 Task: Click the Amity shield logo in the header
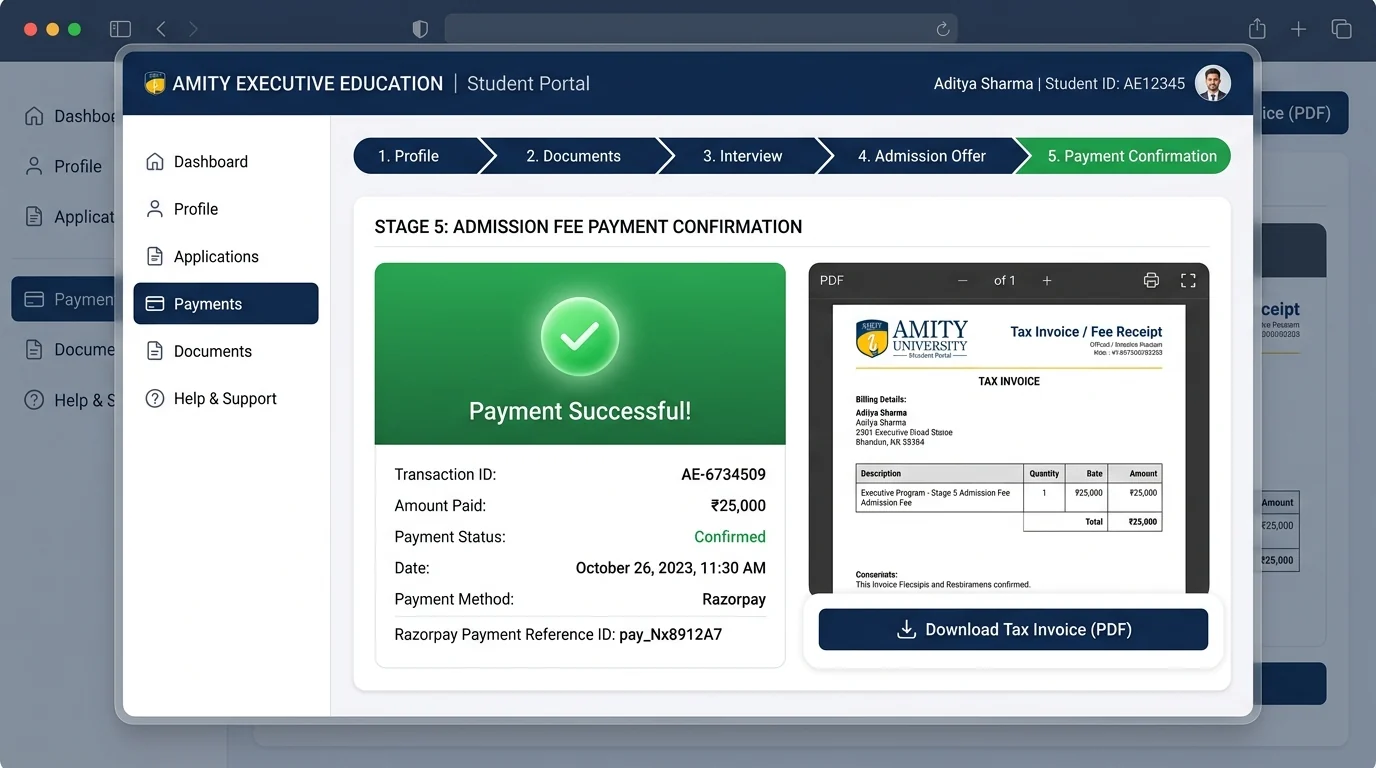coord(155,84)
